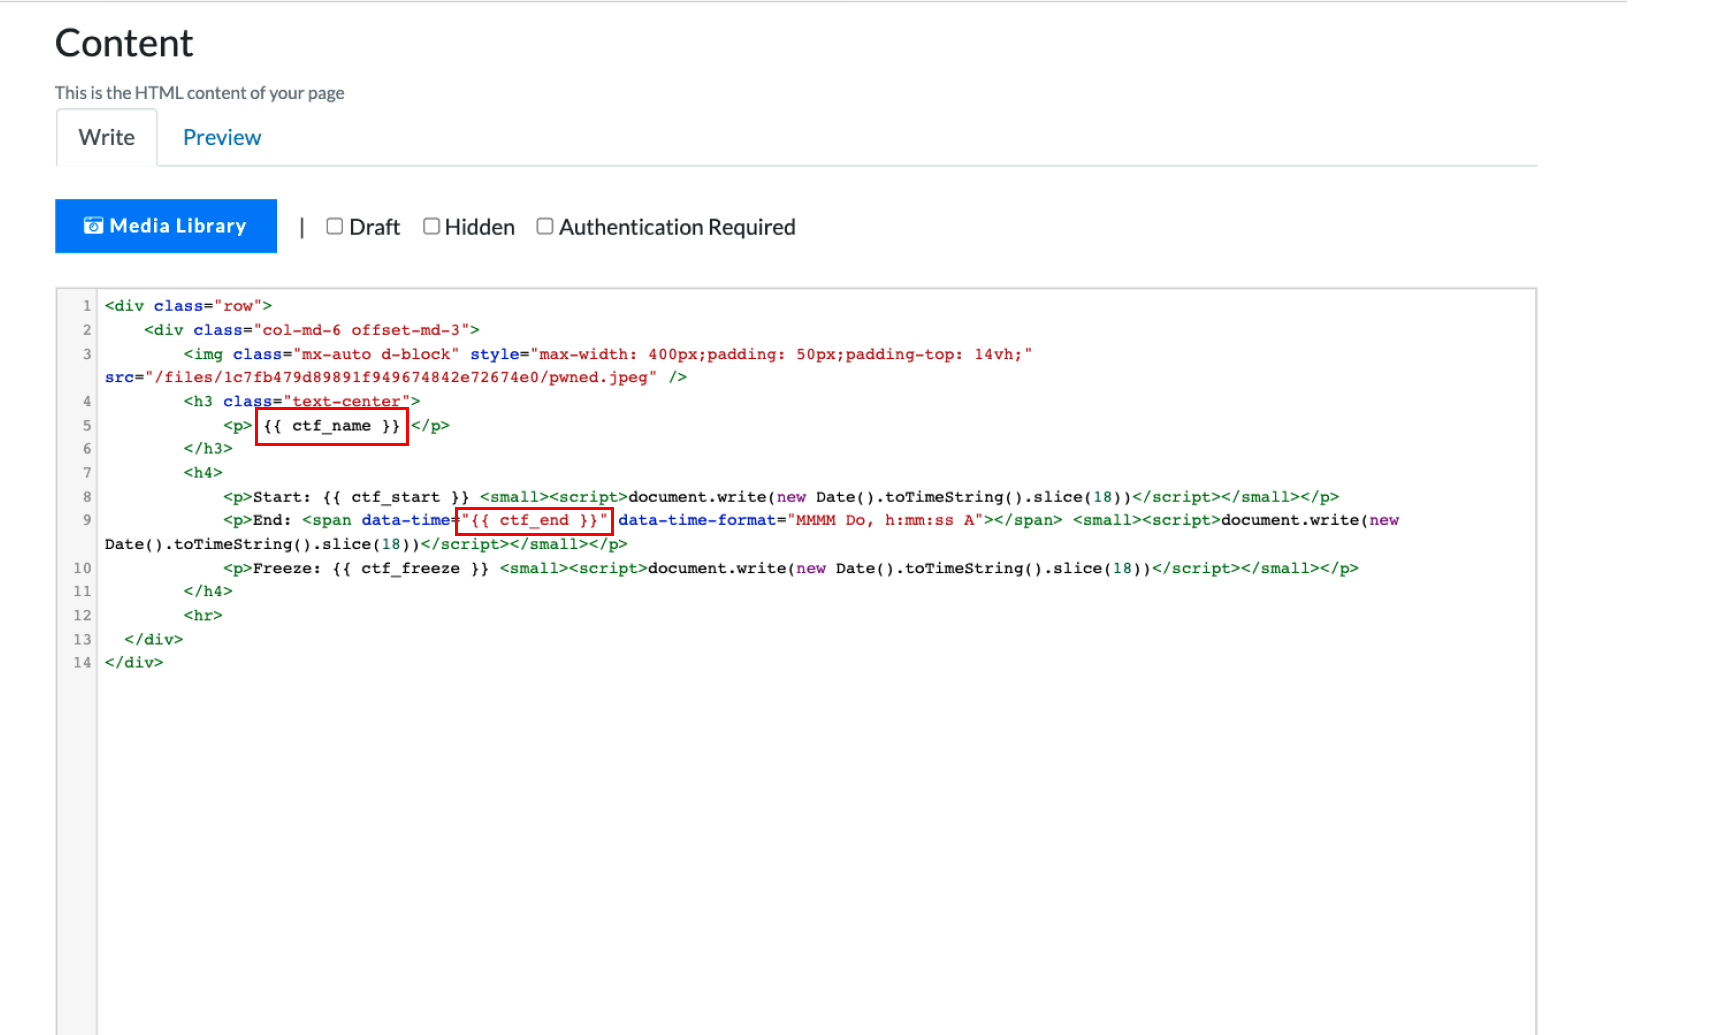
Task: Click line number 1 in the editor gutter
Action: click(87, 306)
